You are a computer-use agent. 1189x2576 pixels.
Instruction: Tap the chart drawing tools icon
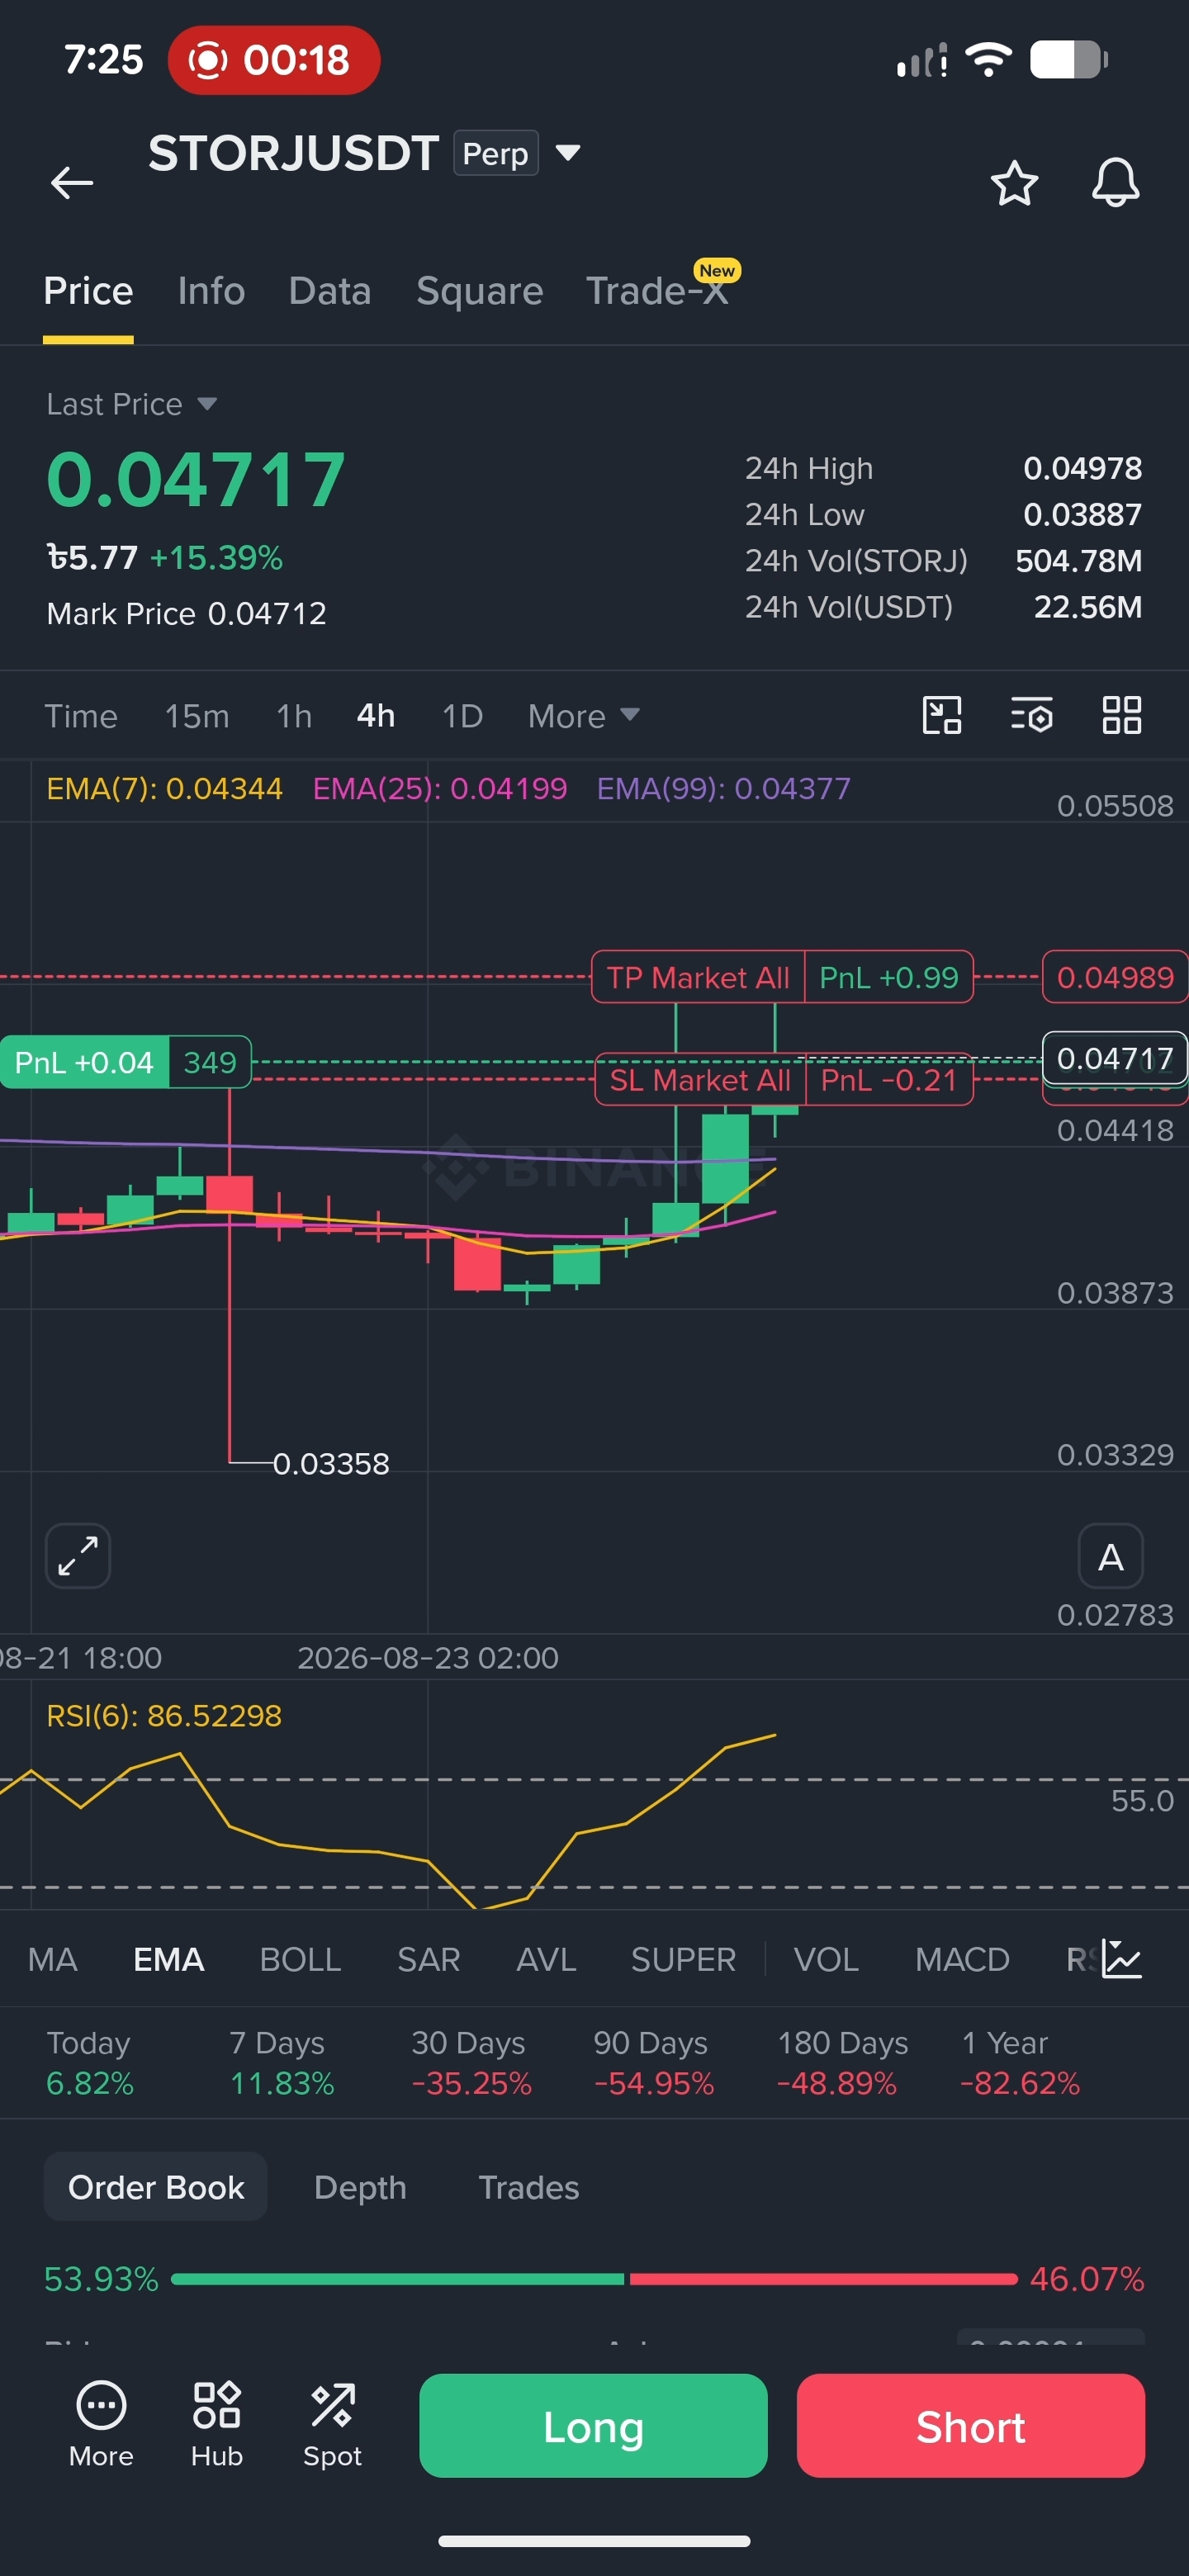(941, 716)
